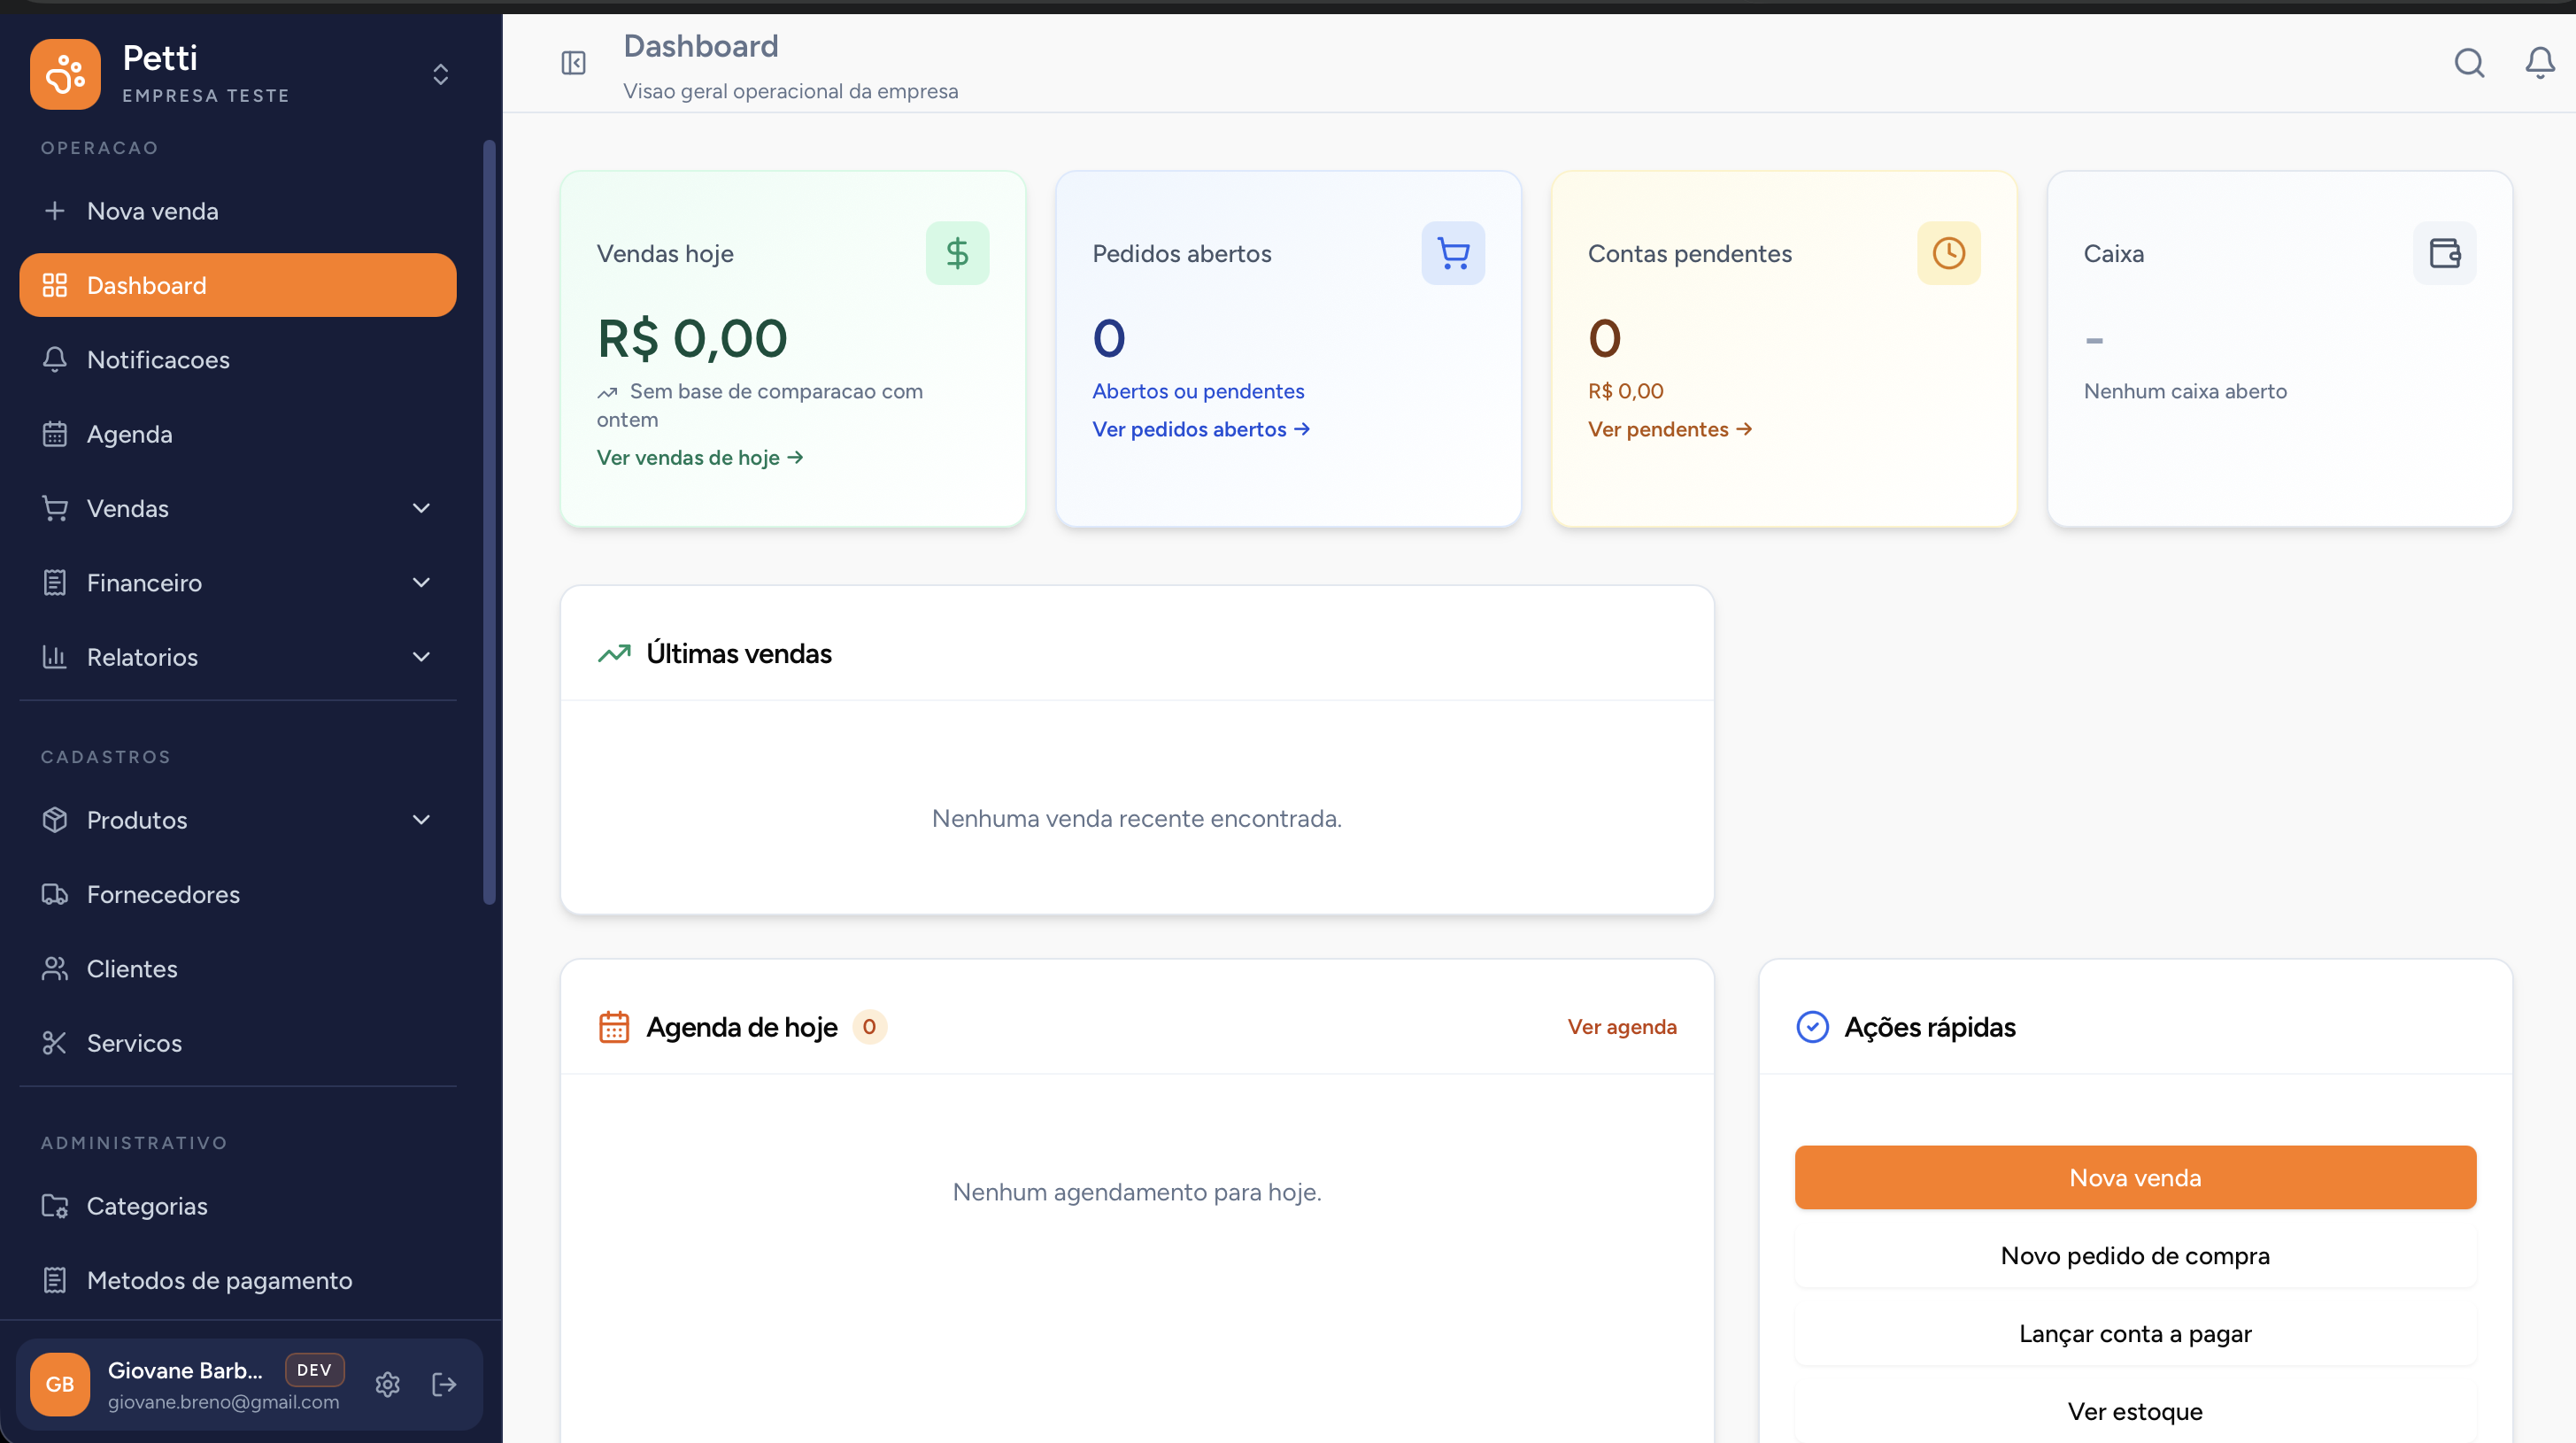Image resolution: width=2576 pixels, height=1443 pixels.
Task: Click the Agenda calendar icon in sidebar
Action: (x=55, y=434)
